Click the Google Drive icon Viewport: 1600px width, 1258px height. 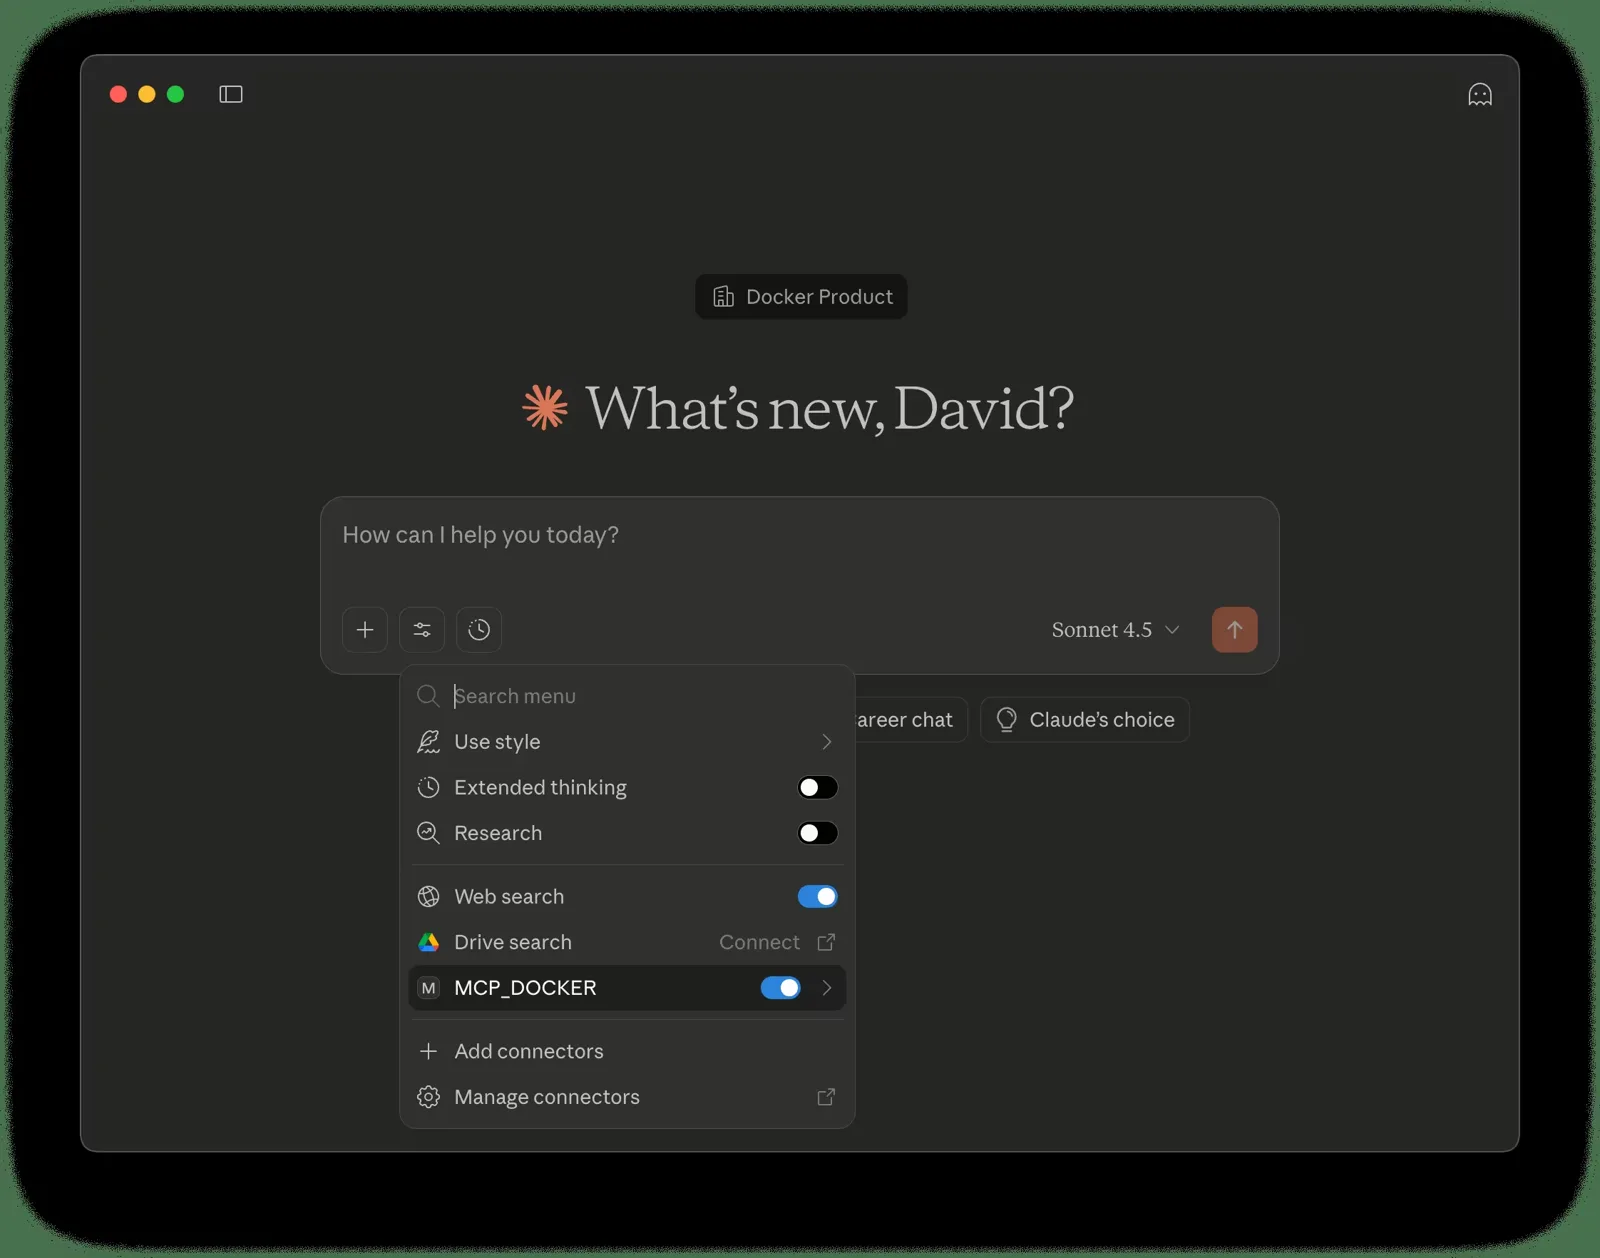428,942
